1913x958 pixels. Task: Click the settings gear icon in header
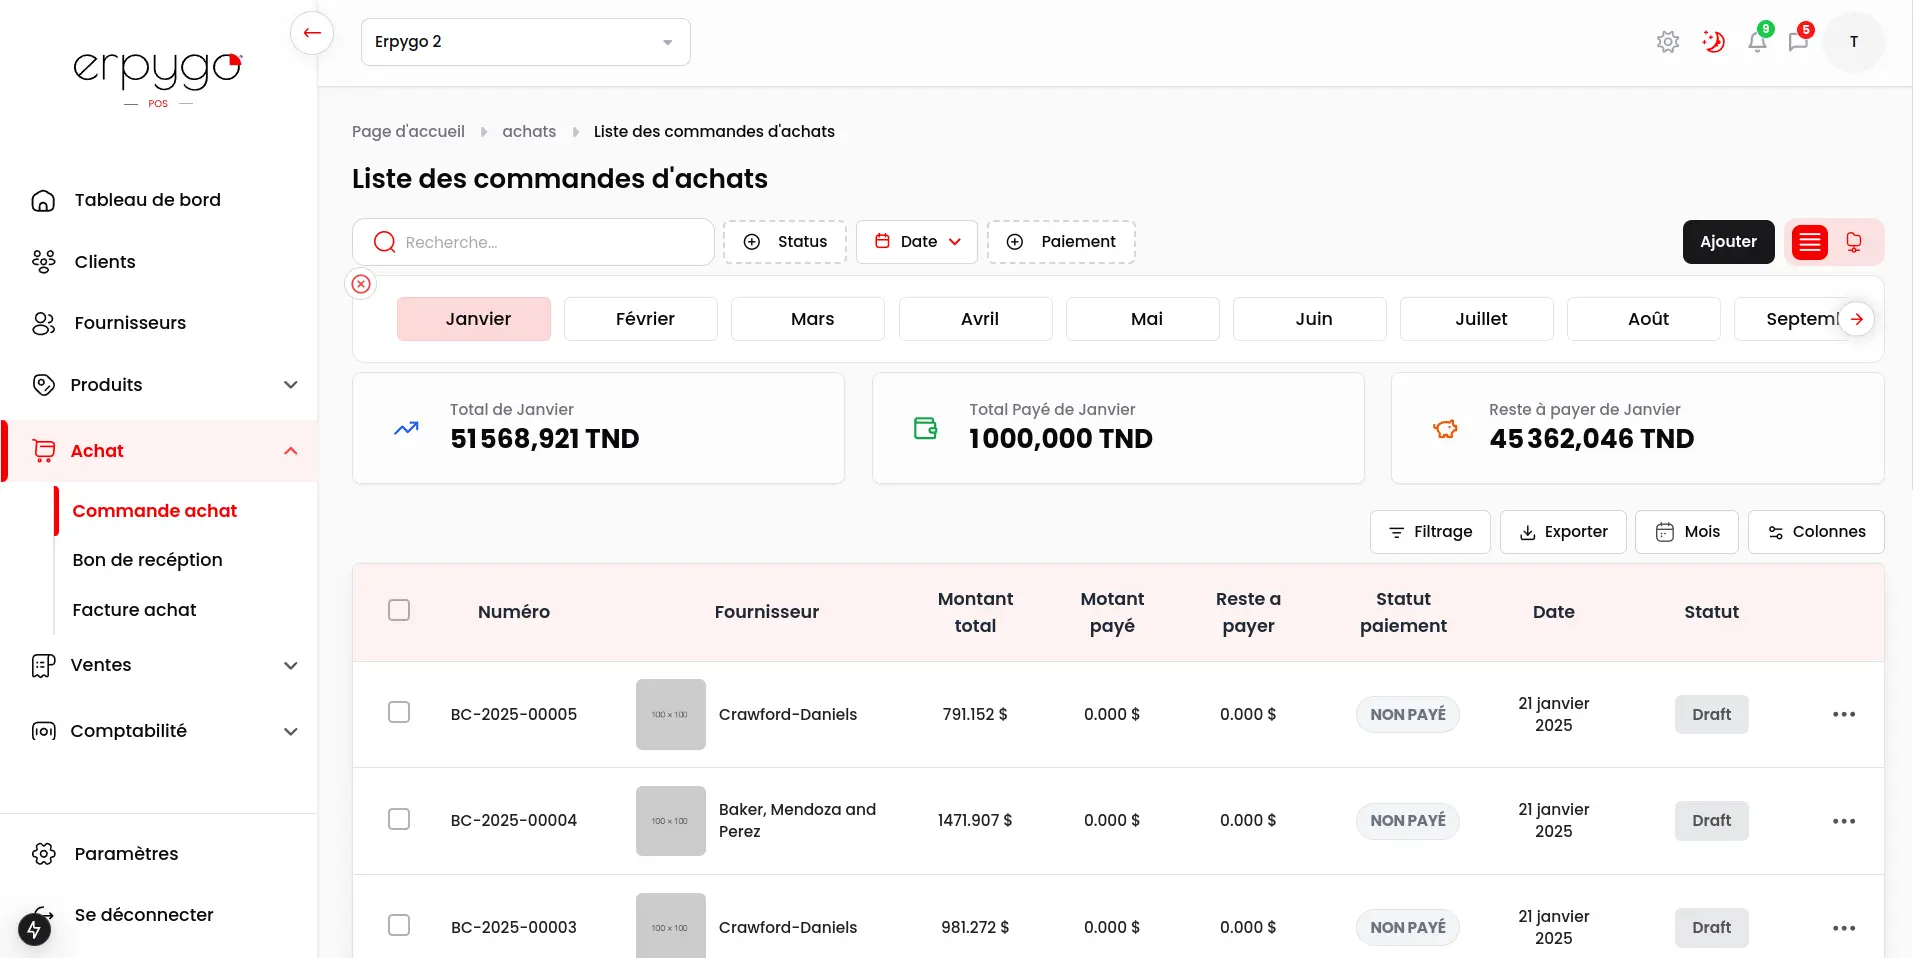pyautogui.click(x=1667, y=42)
